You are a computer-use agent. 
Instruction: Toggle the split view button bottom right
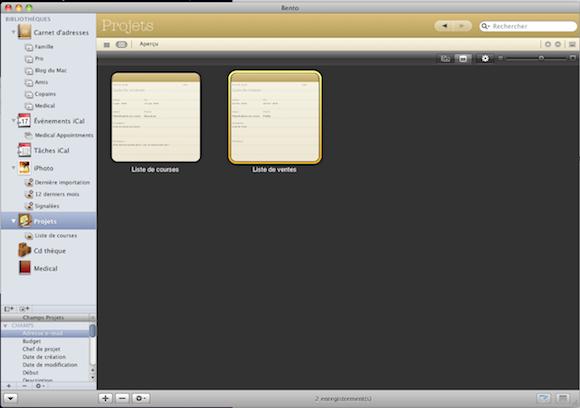tap(543, 398)
